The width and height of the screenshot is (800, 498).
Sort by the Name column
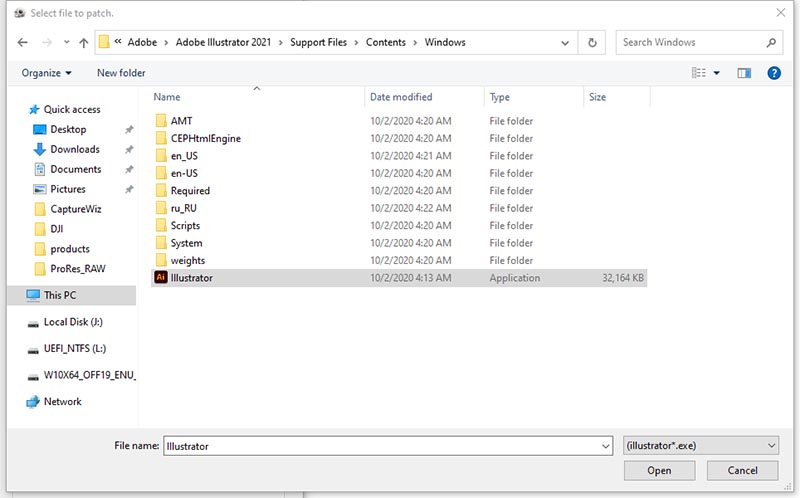point(166,97)
